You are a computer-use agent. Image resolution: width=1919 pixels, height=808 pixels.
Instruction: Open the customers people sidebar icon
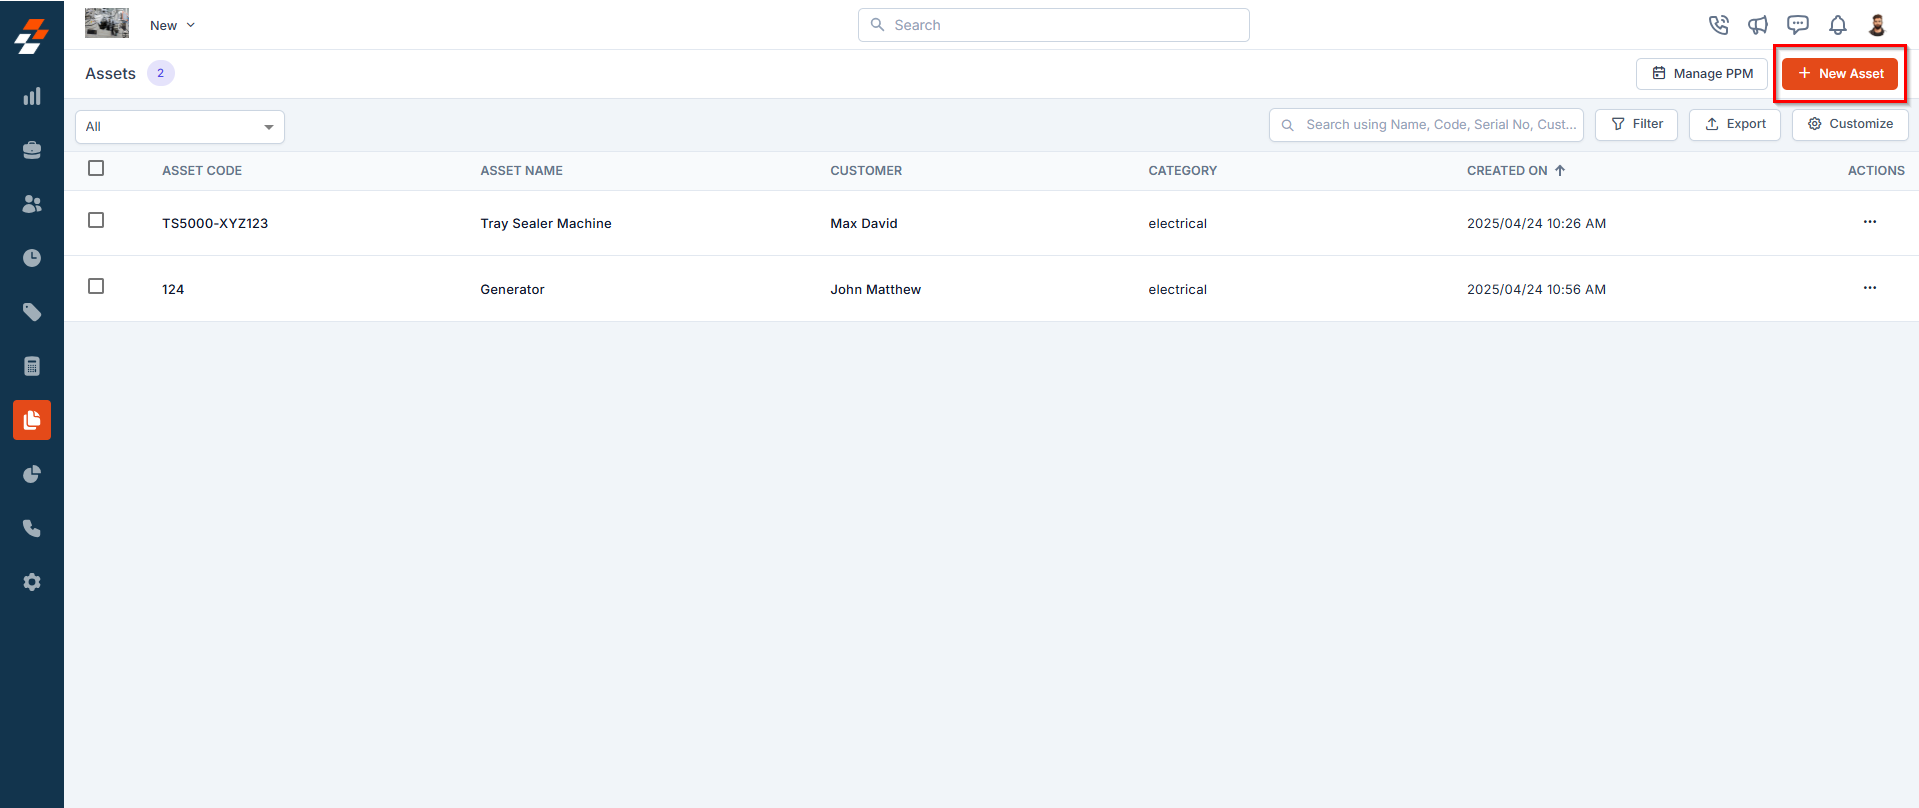[32, 204]
